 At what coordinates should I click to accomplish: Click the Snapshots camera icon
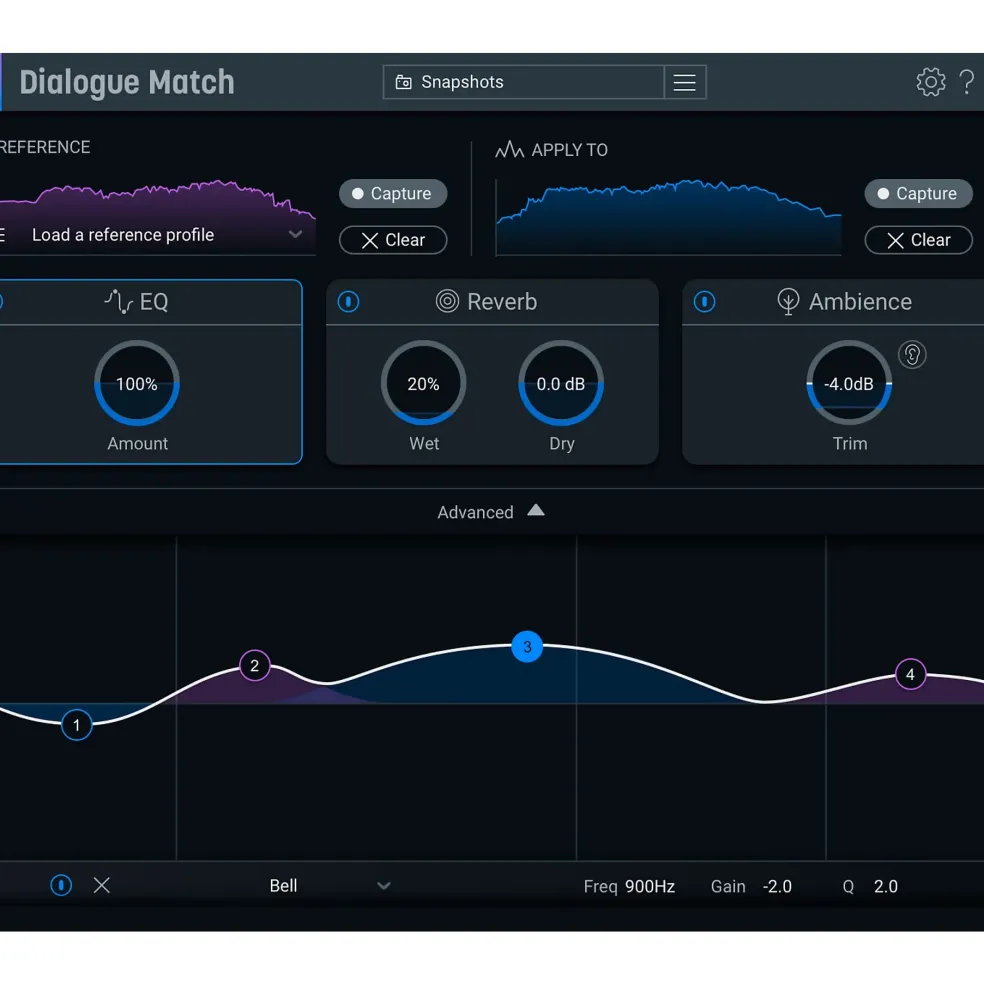[403, 82]
